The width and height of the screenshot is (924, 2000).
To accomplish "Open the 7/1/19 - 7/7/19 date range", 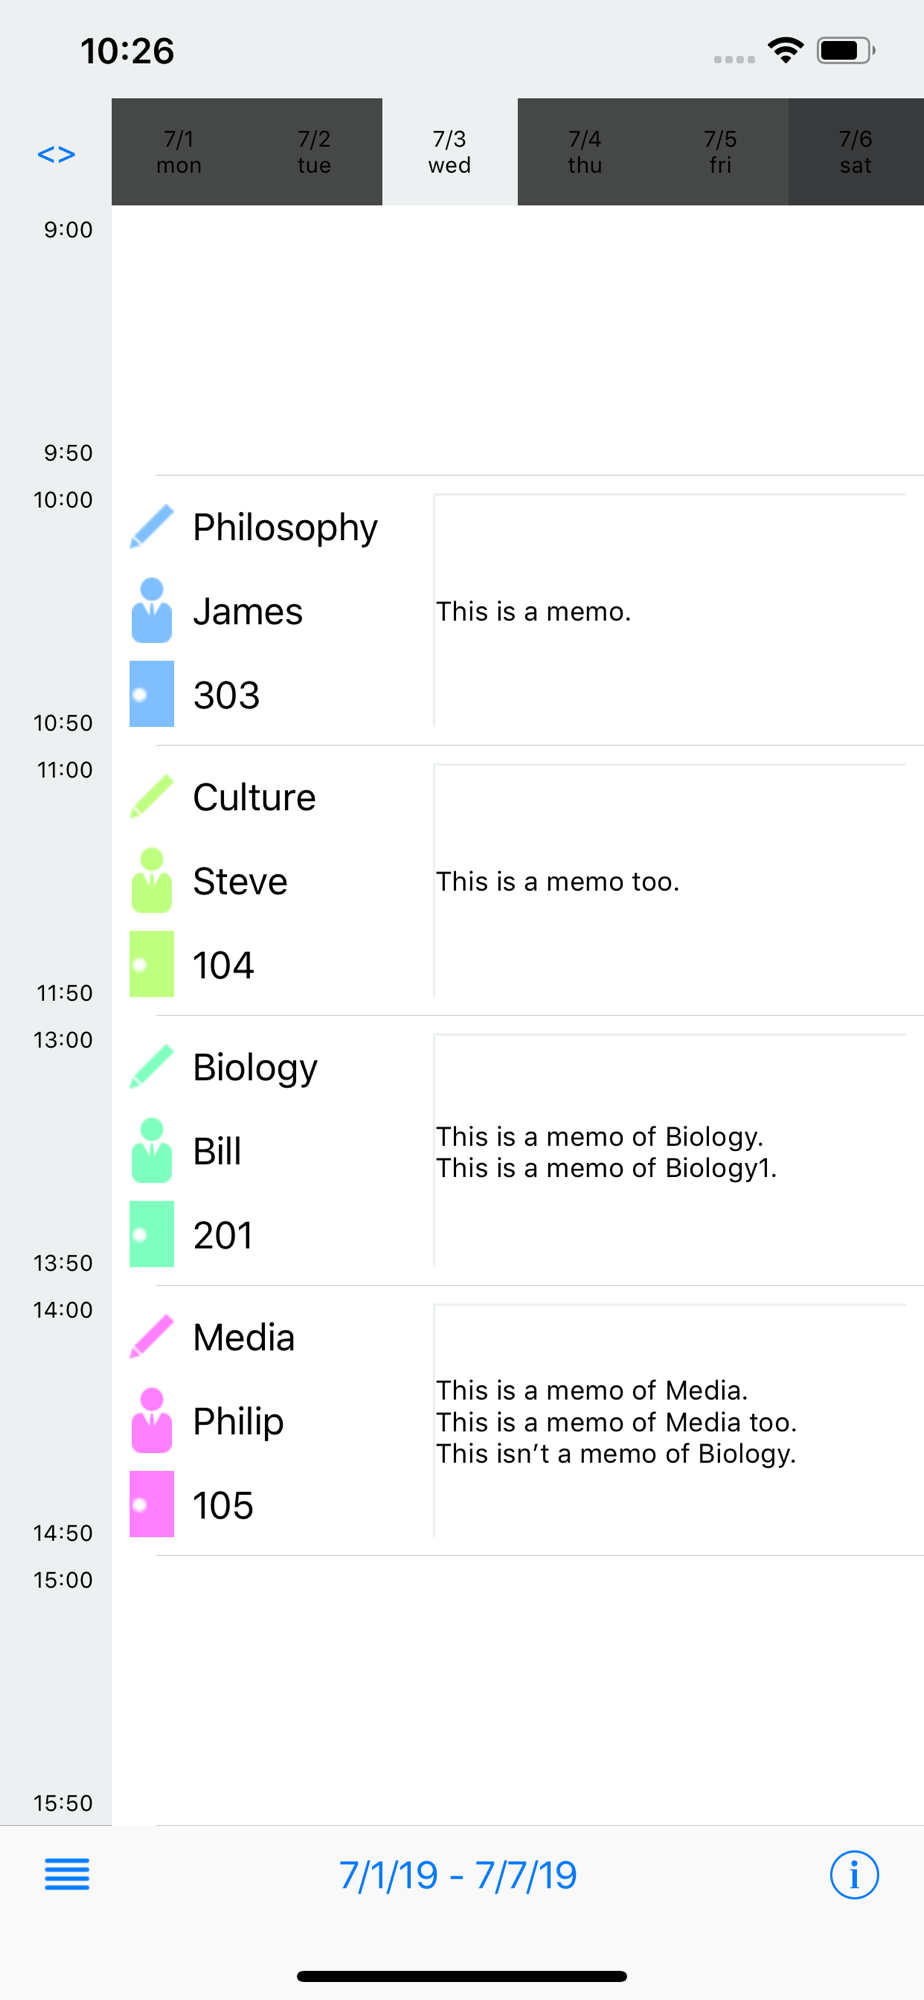I will click(x=458, y=1875).
